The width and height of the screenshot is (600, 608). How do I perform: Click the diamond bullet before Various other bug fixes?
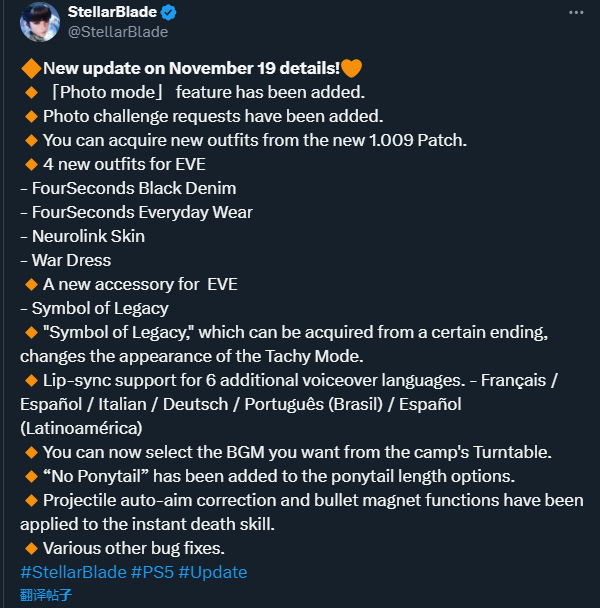pyautogui.click(x=31, y=549)
